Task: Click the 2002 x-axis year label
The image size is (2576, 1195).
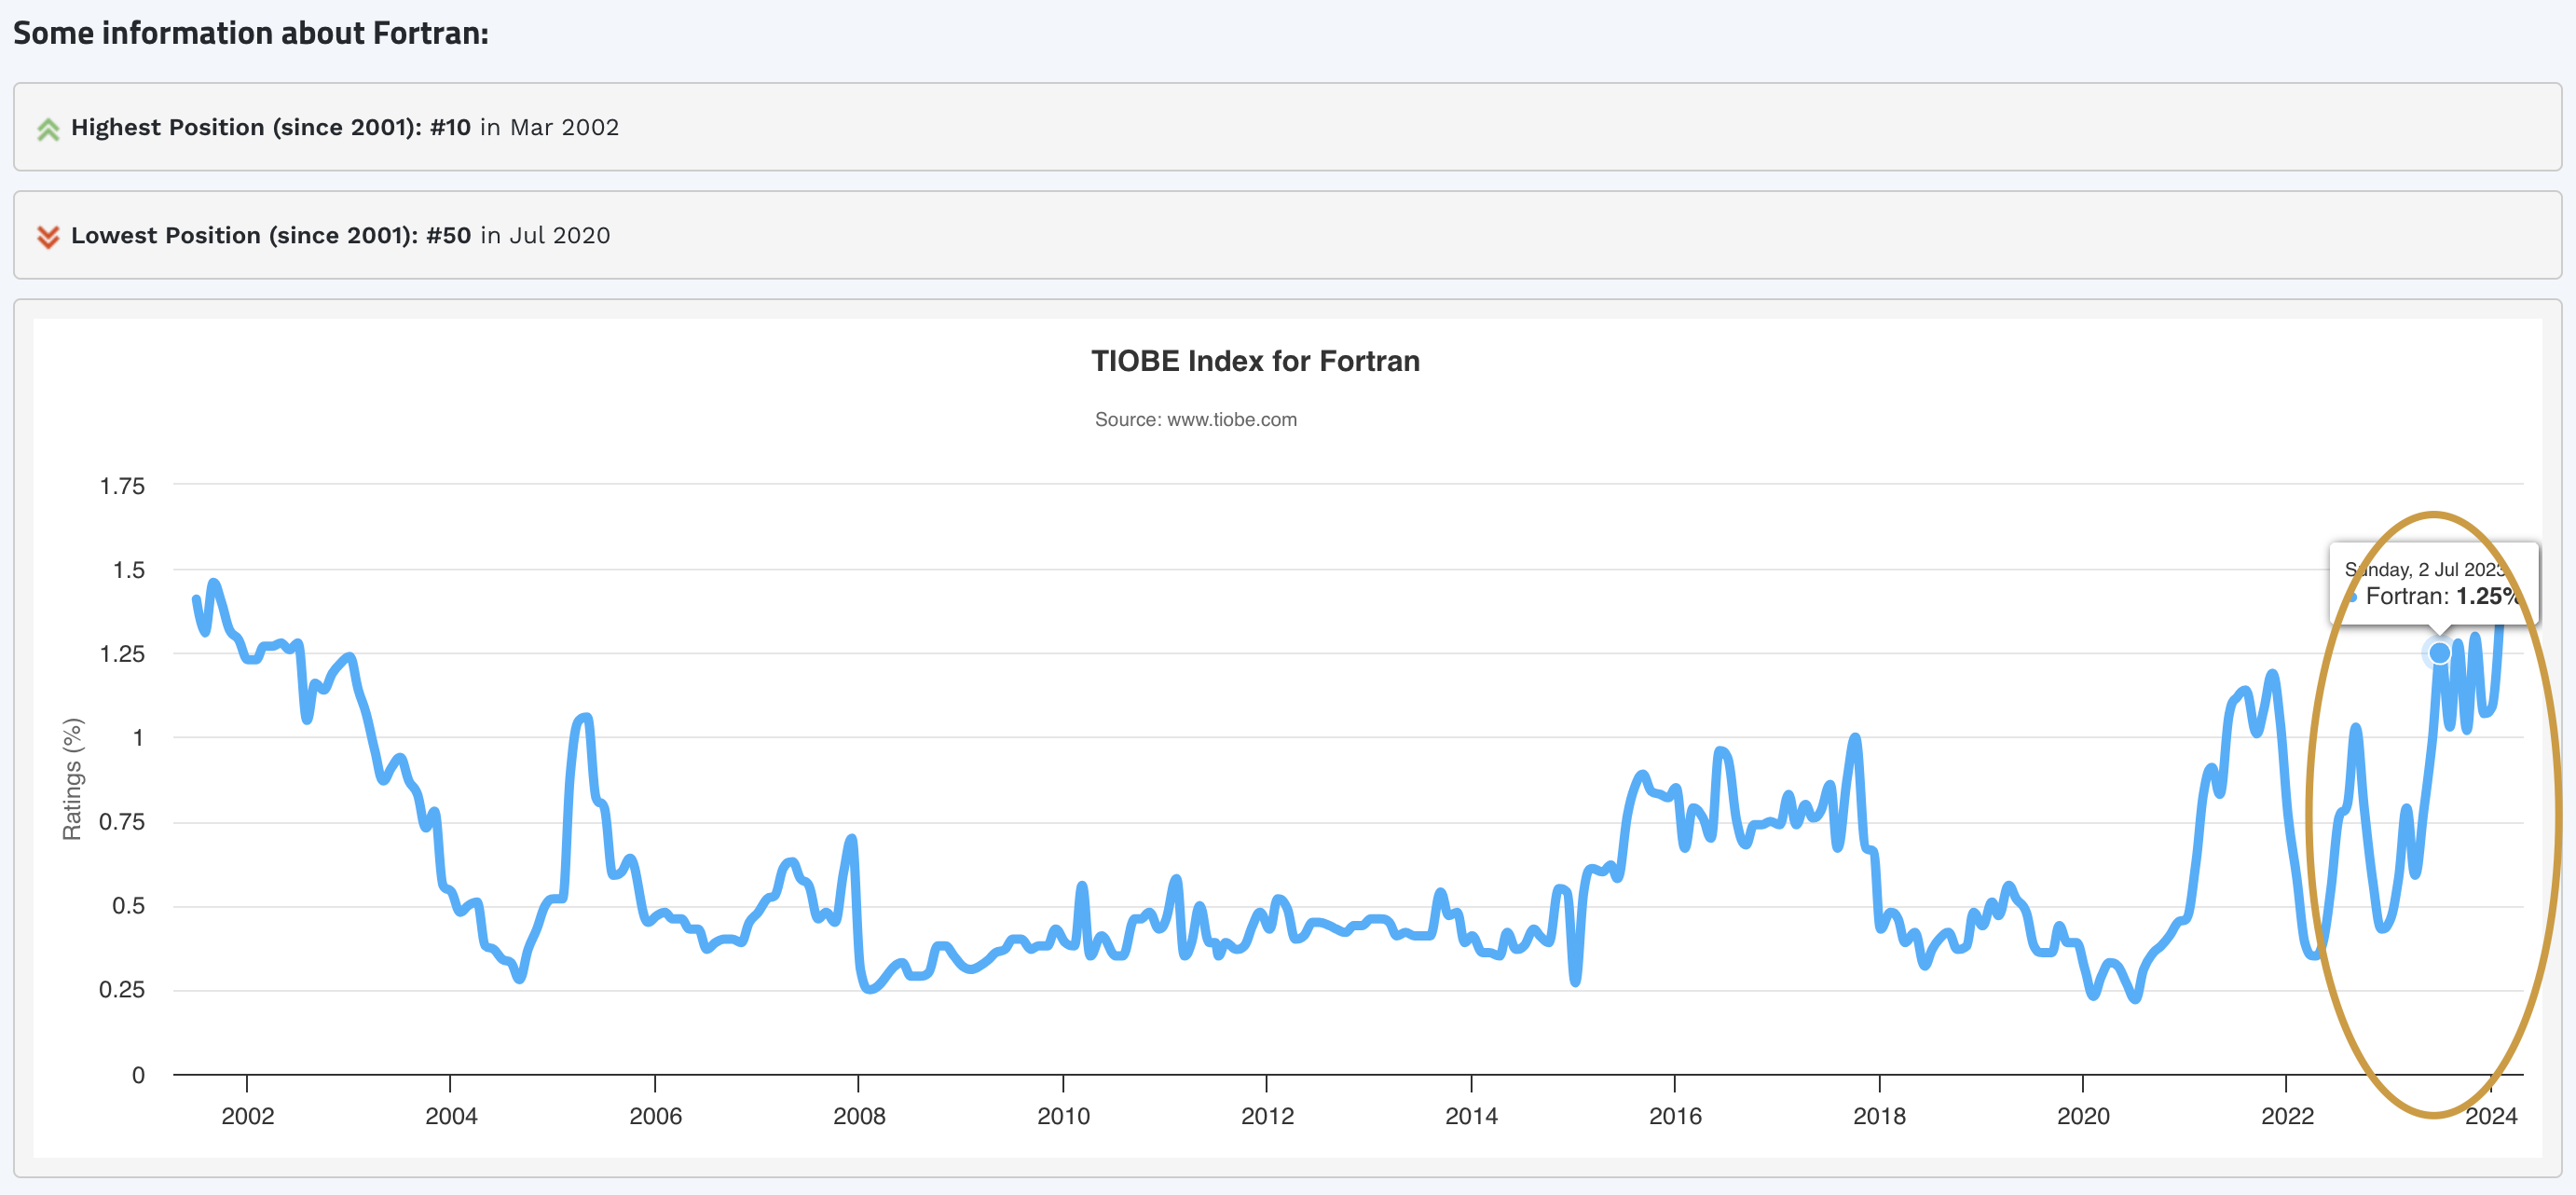Action: point(247,1116)
